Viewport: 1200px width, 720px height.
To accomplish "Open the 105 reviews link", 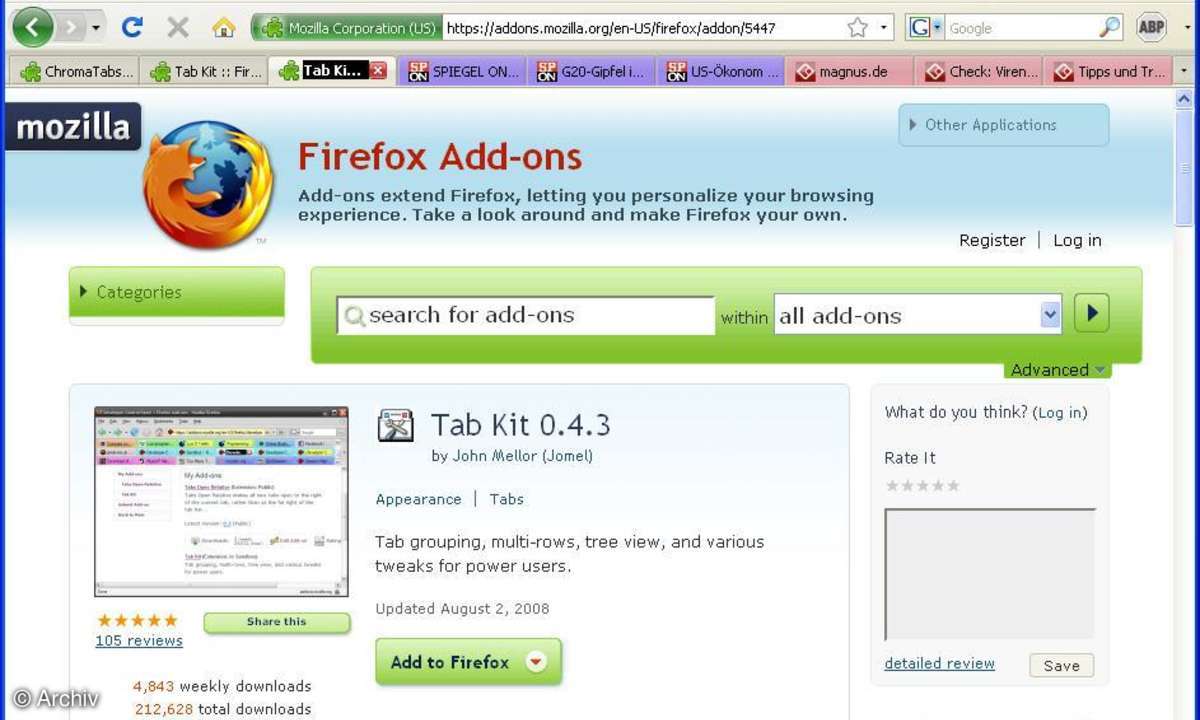I will pyautogui.click(x=139, y=641).
